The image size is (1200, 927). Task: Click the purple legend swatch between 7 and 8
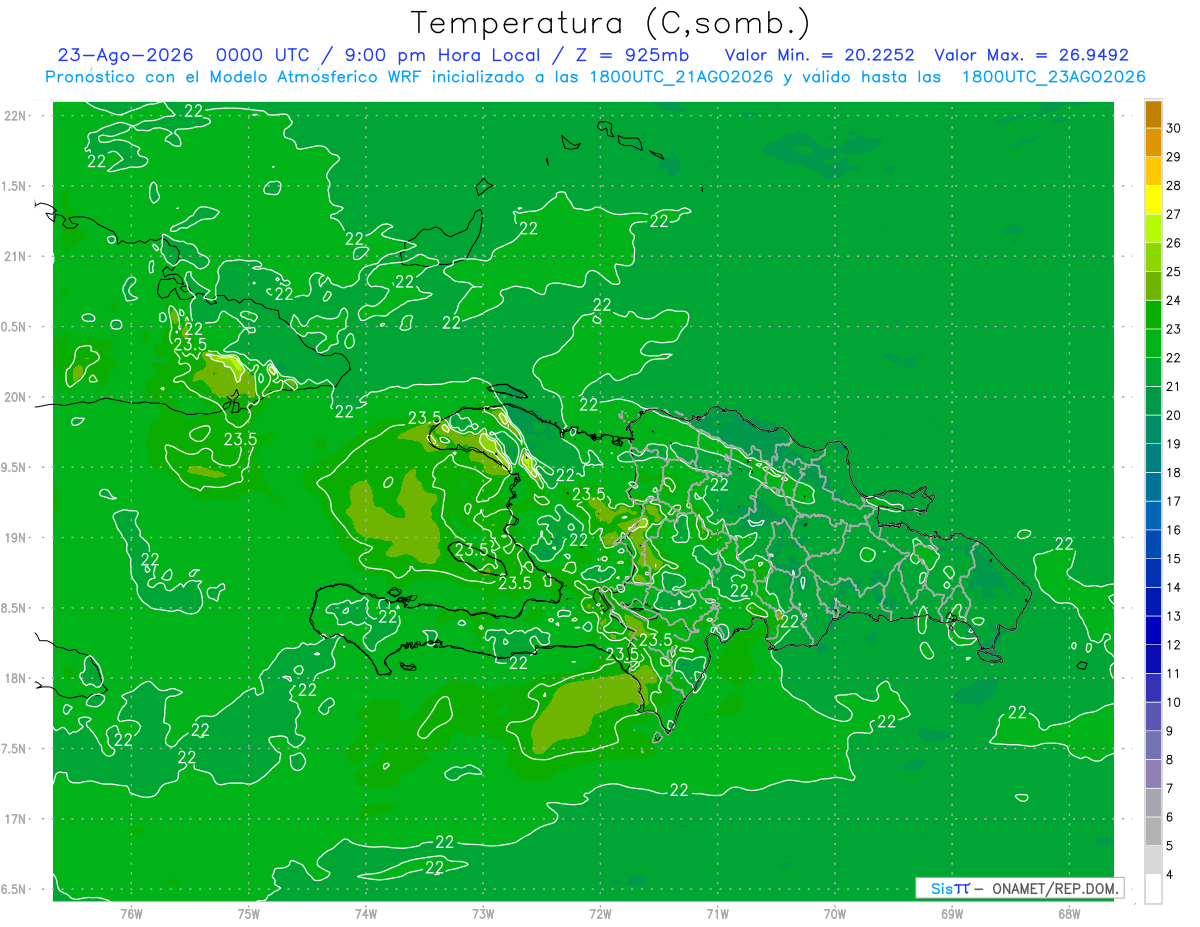tap(1153, 774)
